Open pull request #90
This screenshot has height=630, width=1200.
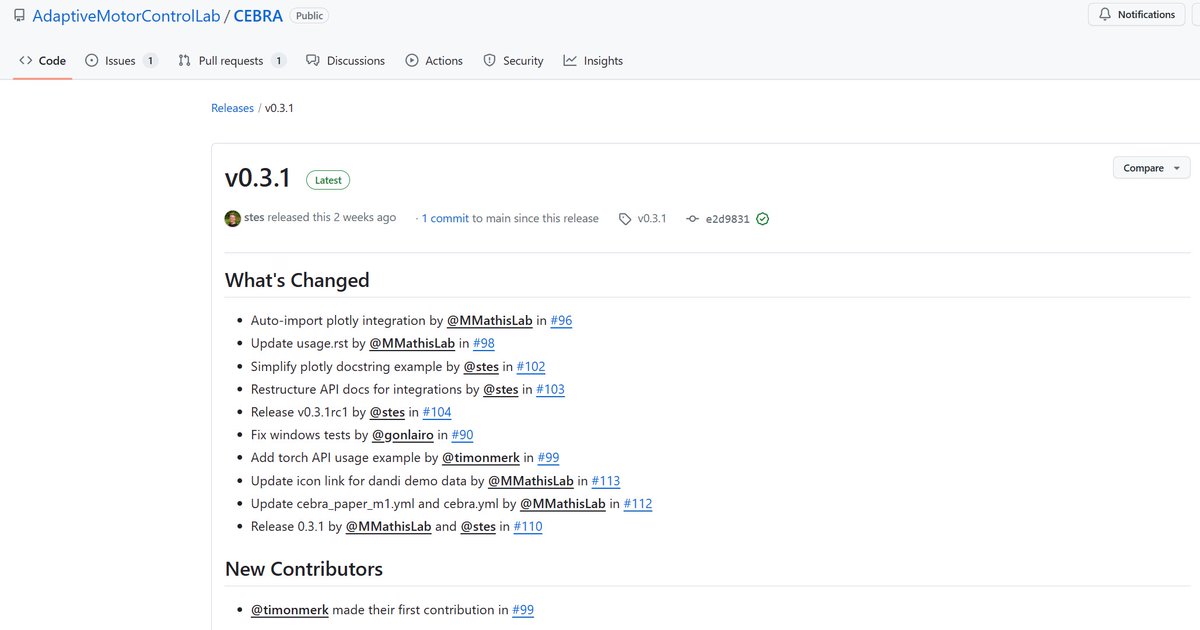[x=462, y=435]
